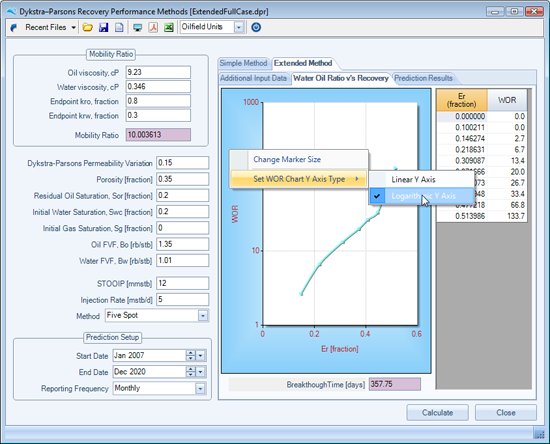Screen dimensions: 550x444
Task: Click the Close button at bottom right
Action: (x=506, y=413)
